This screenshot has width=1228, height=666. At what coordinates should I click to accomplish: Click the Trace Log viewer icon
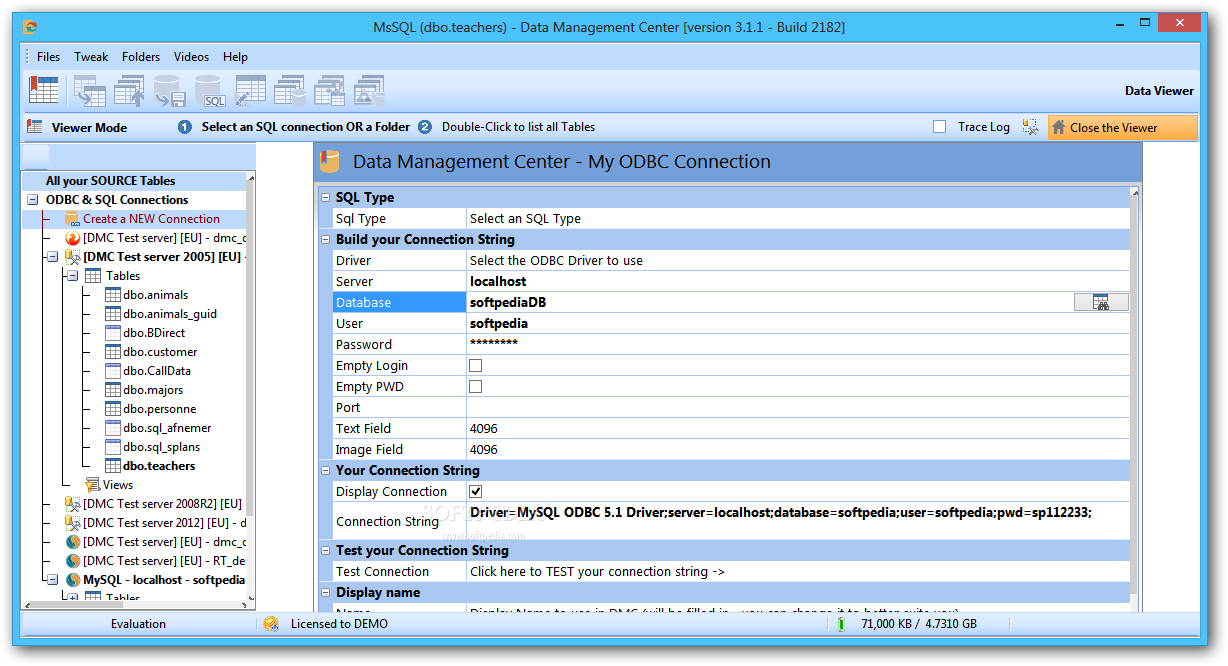pyautogui.click(x=1030, y=127)
